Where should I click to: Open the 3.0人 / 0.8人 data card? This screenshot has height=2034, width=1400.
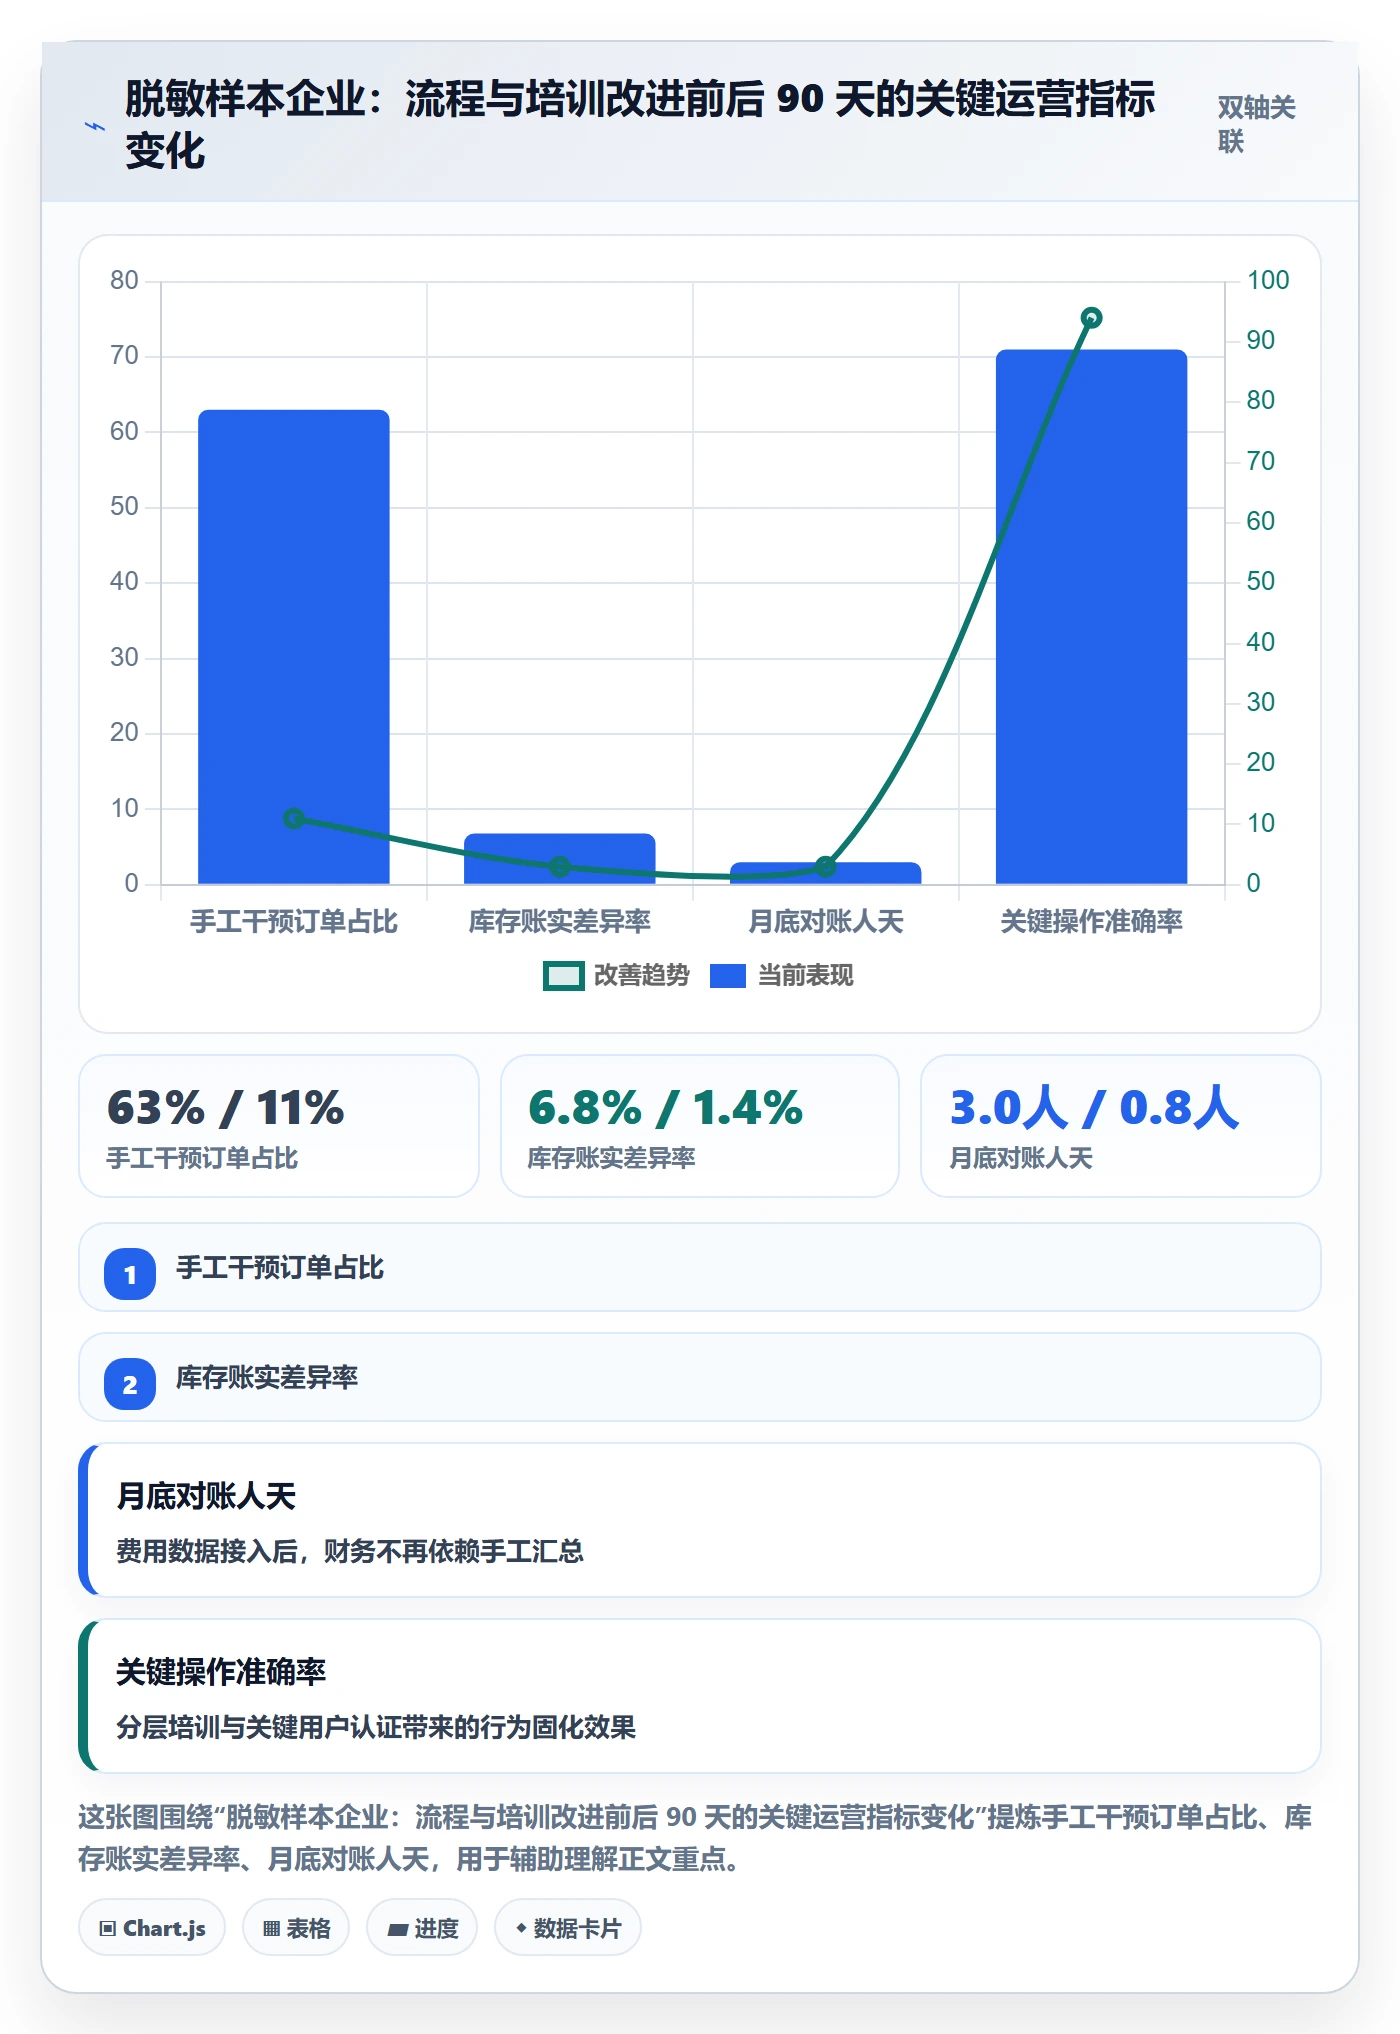1121,1126
